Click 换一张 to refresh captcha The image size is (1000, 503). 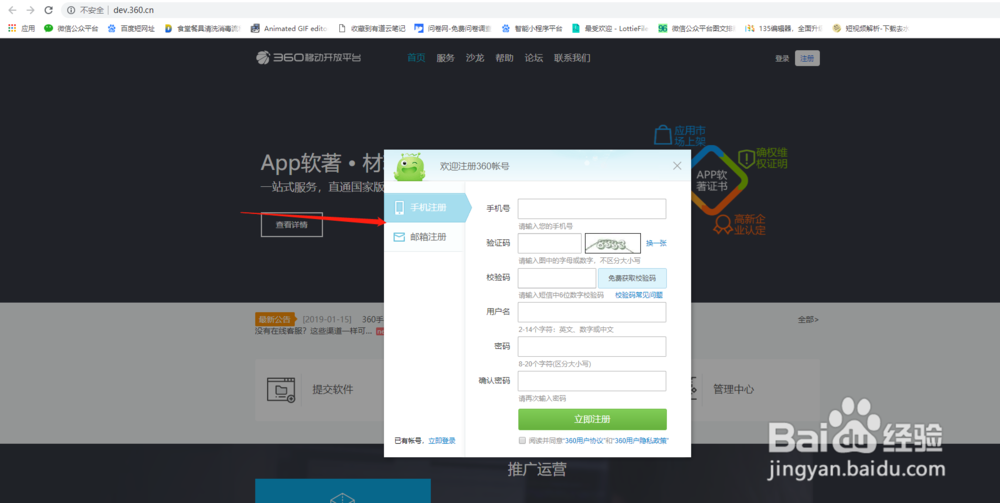coord(656,244)
